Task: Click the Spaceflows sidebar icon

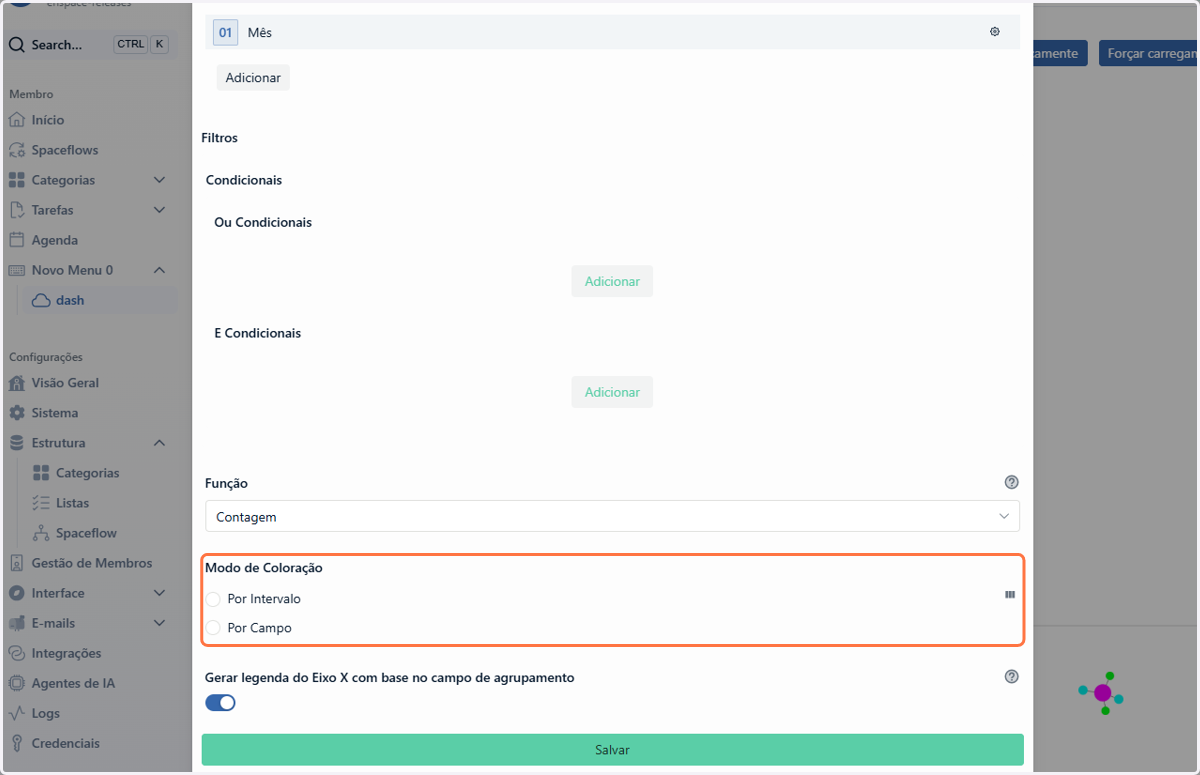Action: click(16, 150)
